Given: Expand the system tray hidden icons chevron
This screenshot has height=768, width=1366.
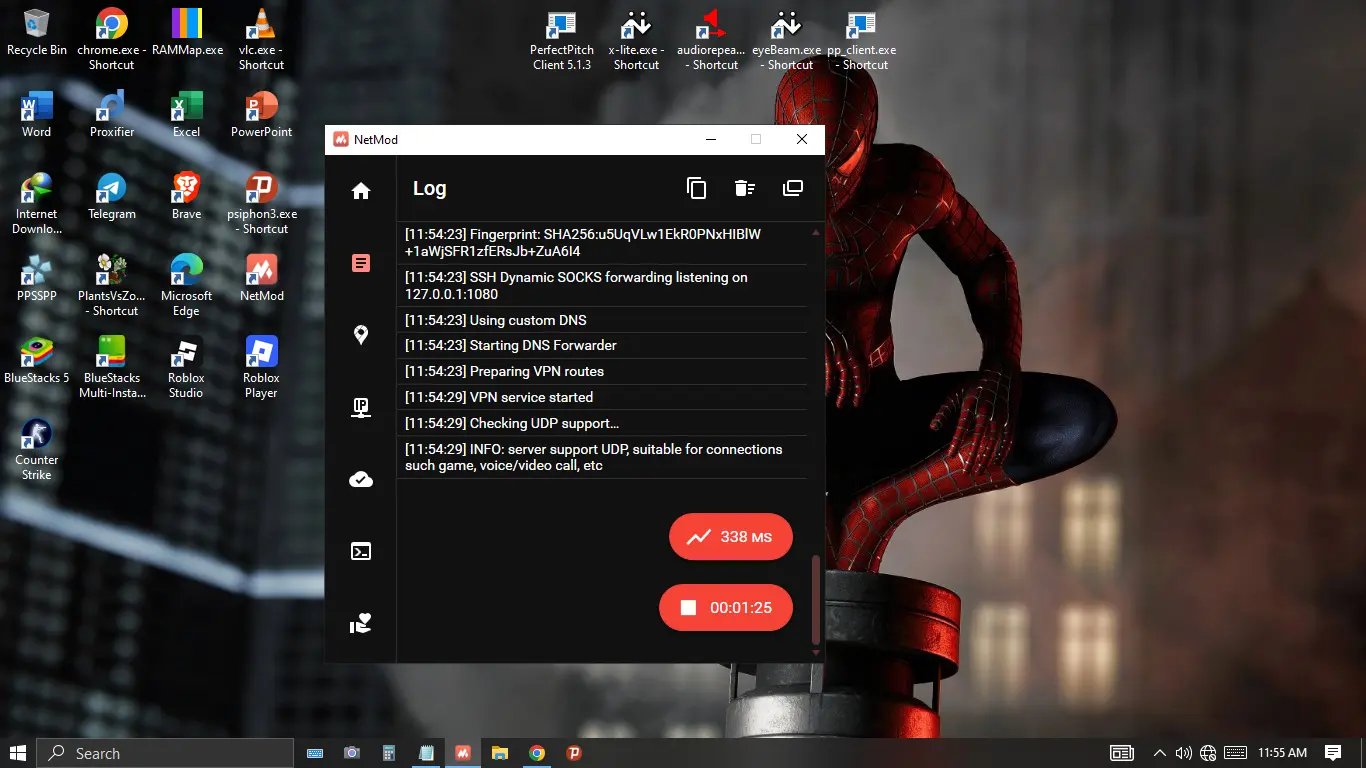Looking at the screenshot, I should pos(1160,753).
